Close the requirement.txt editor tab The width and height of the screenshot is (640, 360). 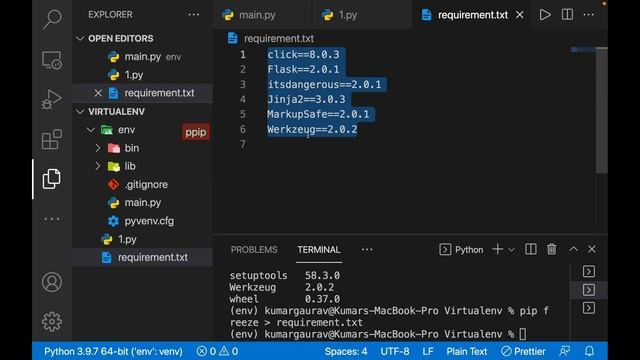pyautogui.click(x=520, y=15)
